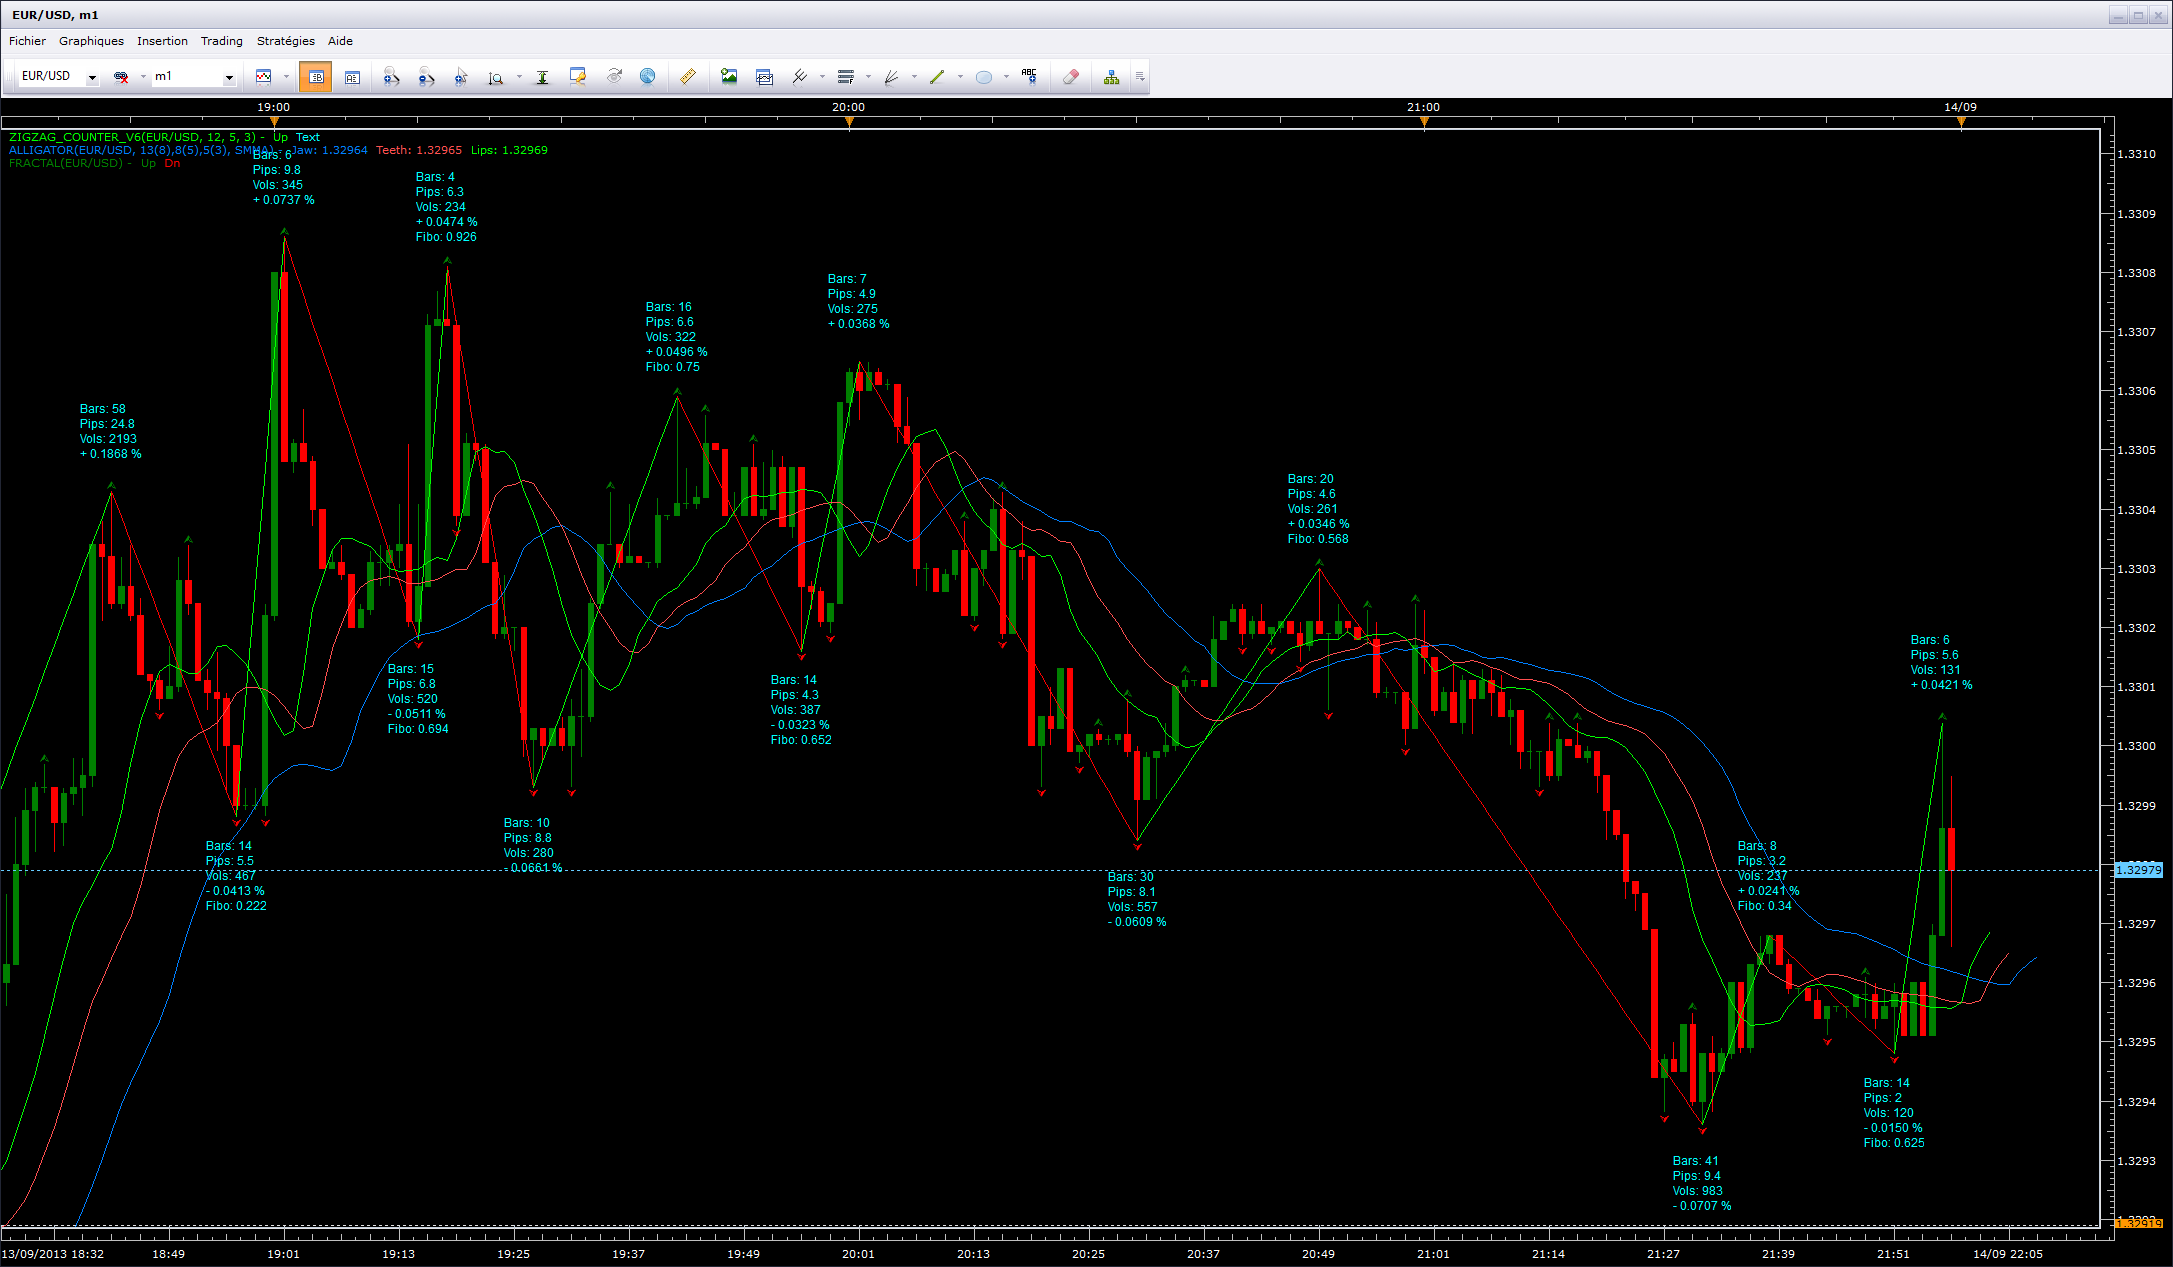Image resolution: width=2173 pixels, height=1267 pixels.
Task: Select the ellipse shape tool
Action: pyautogui.click(x=984, y=77)
